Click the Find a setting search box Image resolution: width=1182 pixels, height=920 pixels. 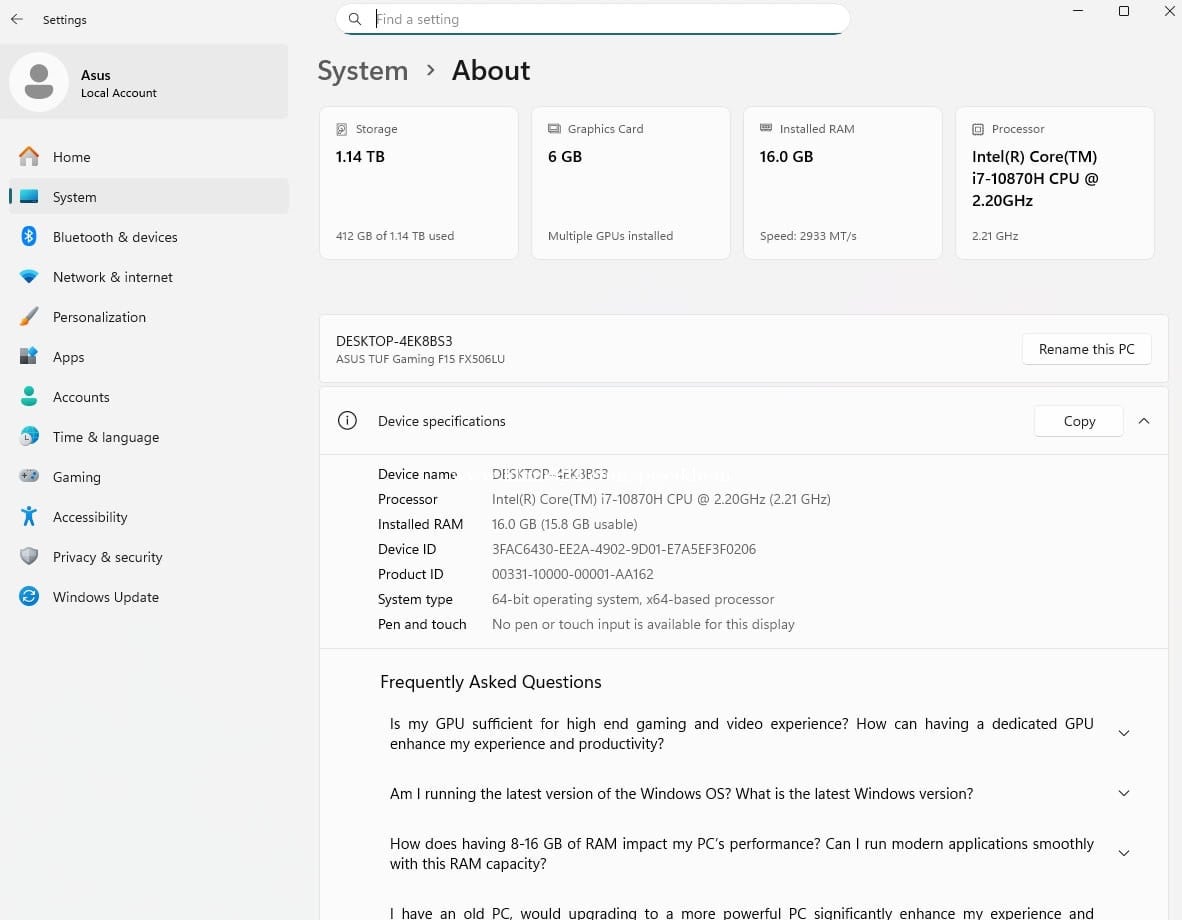pyautogui.click(x=600, y=19)
